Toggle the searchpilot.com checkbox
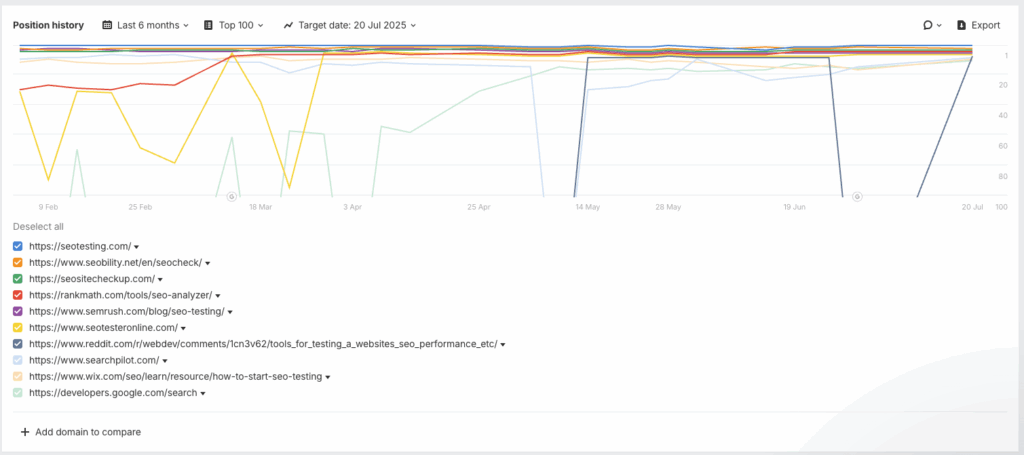 point(18,360)
